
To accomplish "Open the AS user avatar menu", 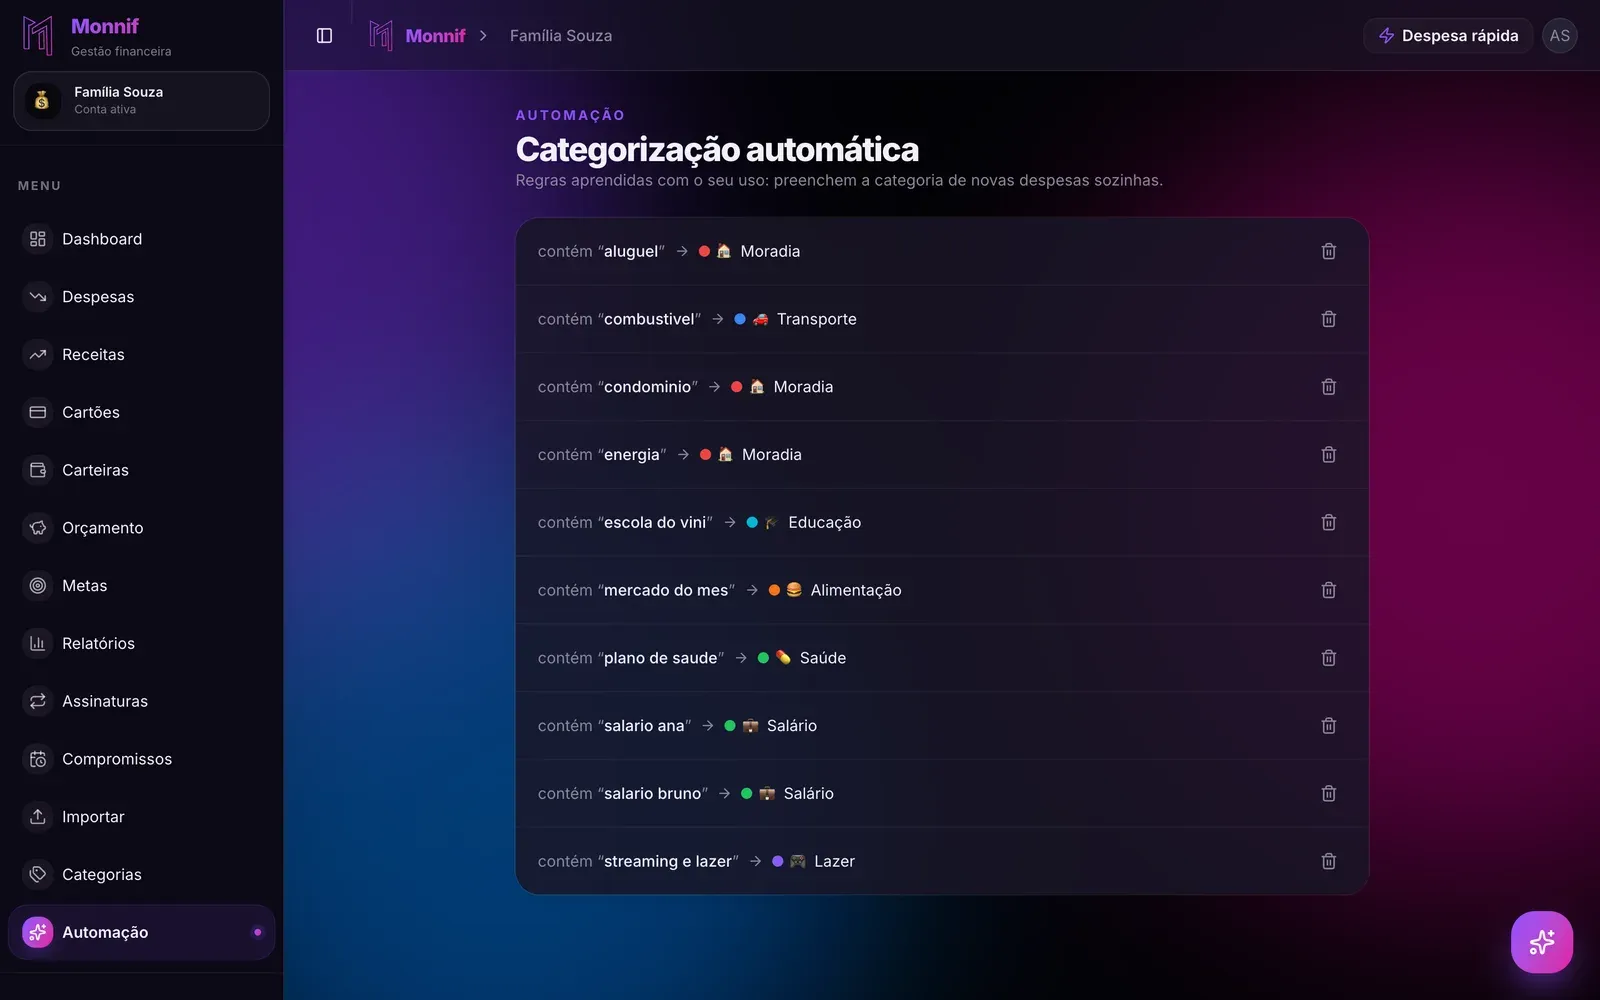I will pyautogui.click(x=1559, y=36).
